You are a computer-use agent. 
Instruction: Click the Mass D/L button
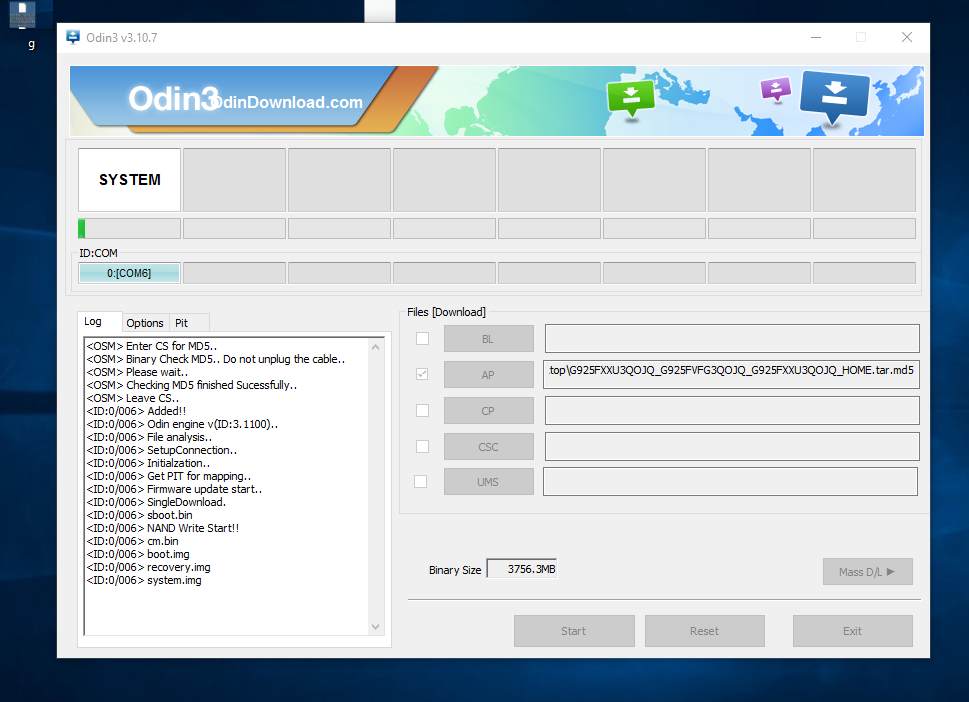tap(868, 572)
